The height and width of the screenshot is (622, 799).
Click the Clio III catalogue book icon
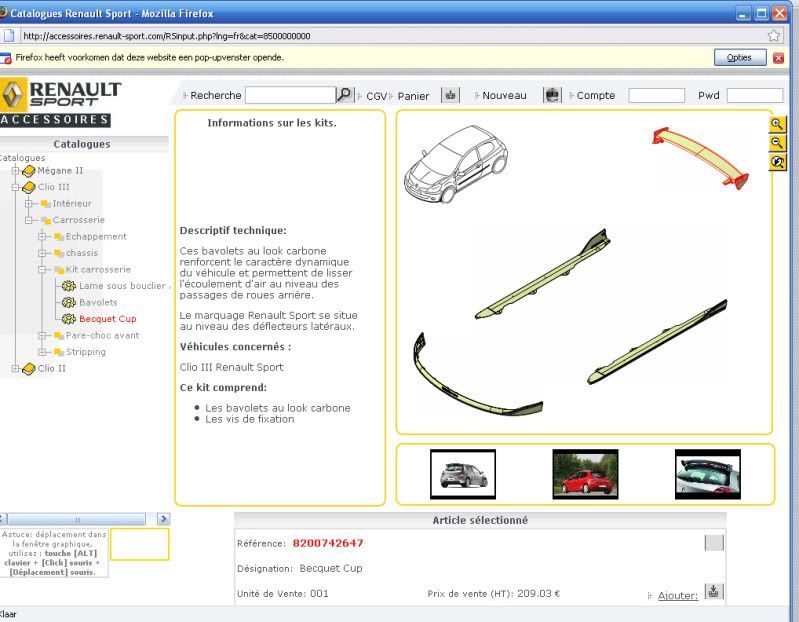(x=29, y=187)
